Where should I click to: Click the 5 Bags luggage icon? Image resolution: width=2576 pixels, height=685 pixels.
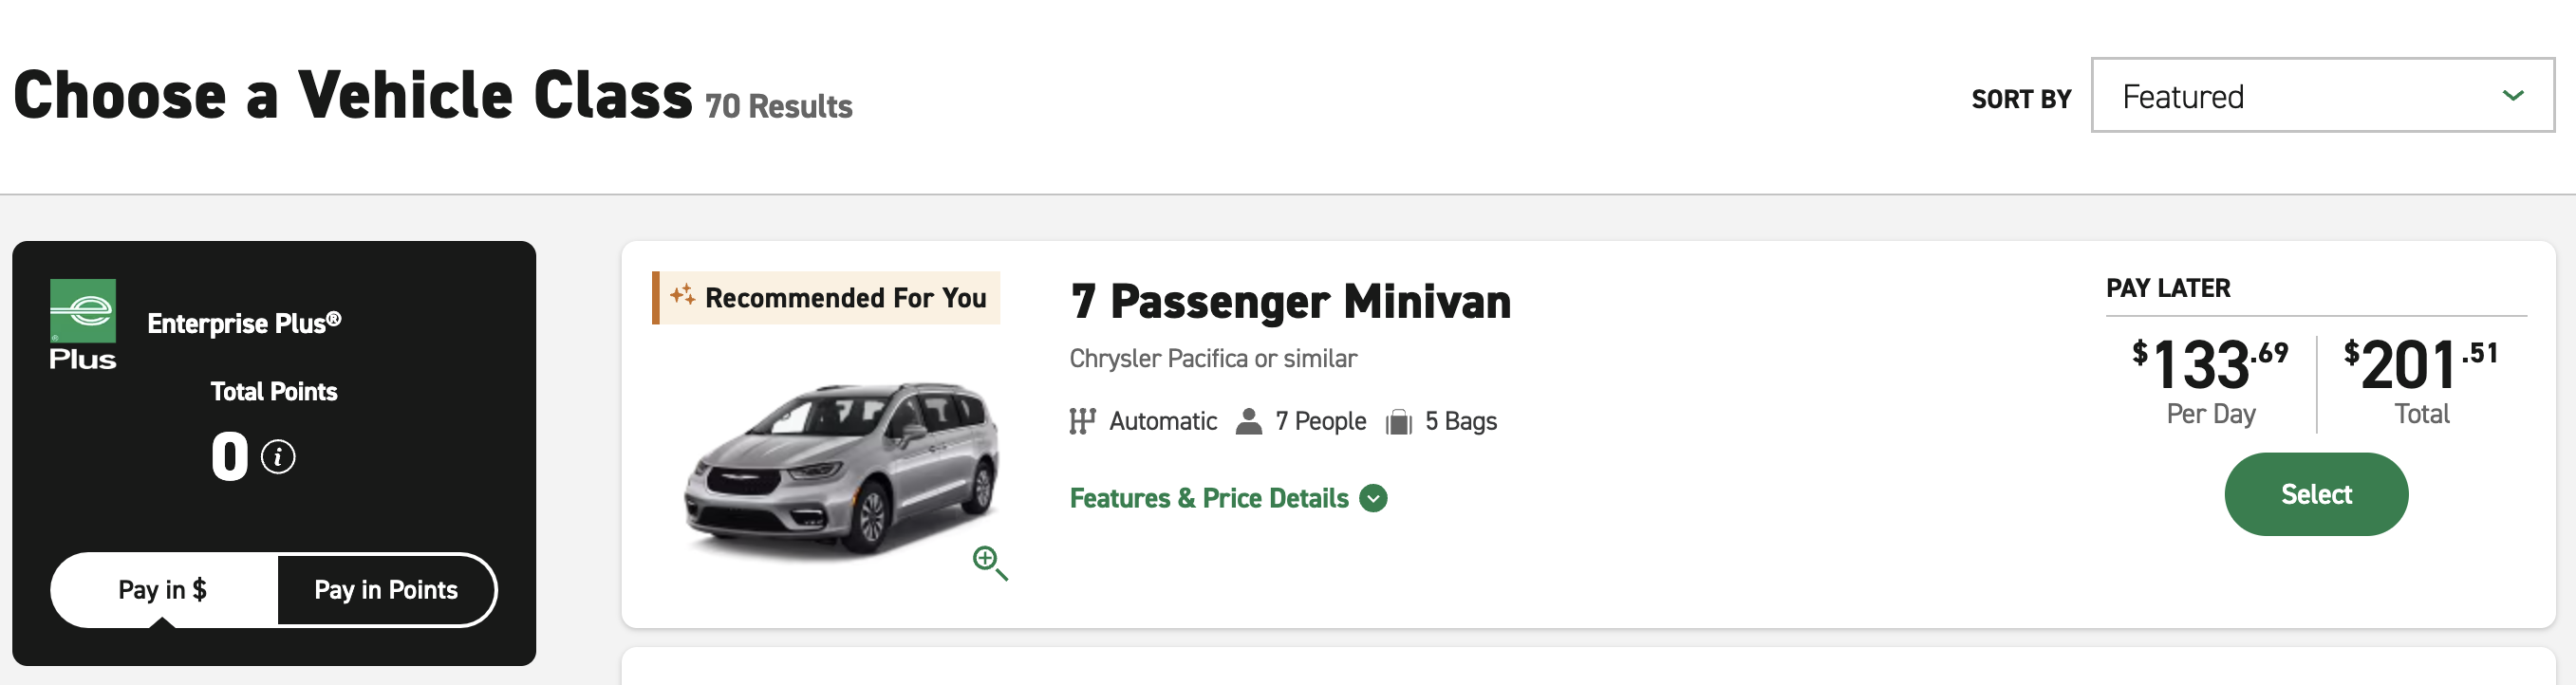point(1398,422)
